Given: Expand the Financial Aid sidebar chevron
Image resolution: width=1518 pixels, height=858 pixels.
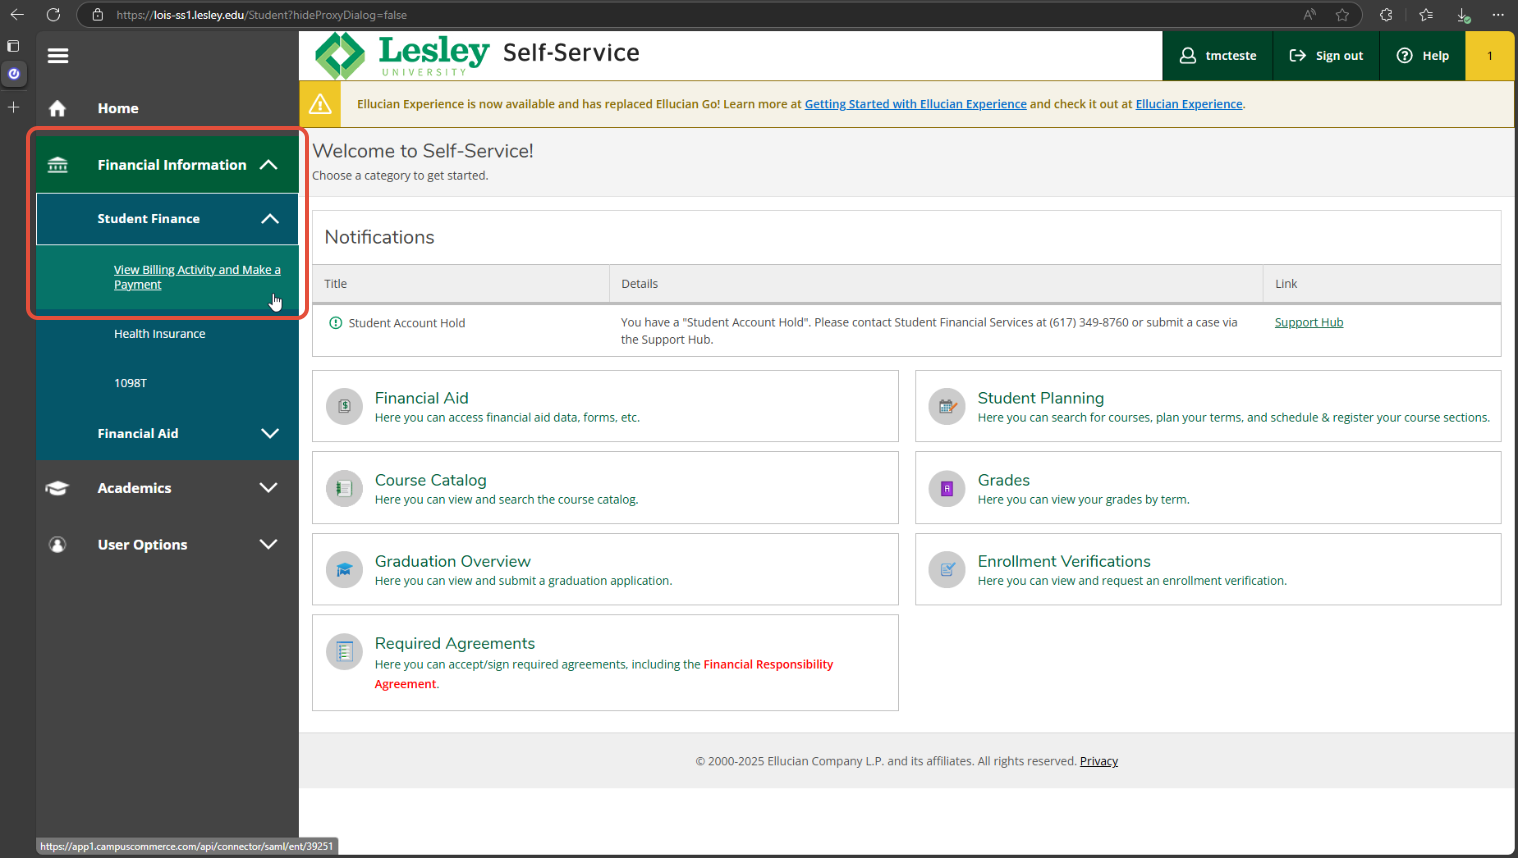Looking at the screenshot, I should [x=270, y=434].
